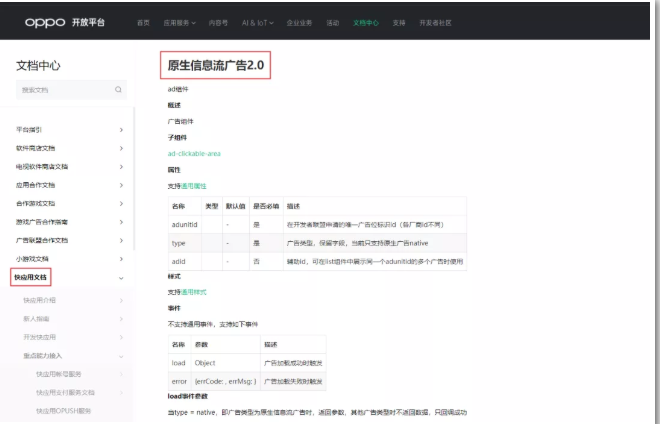Click the 文档中心 sidebar heading

[38, 66]
